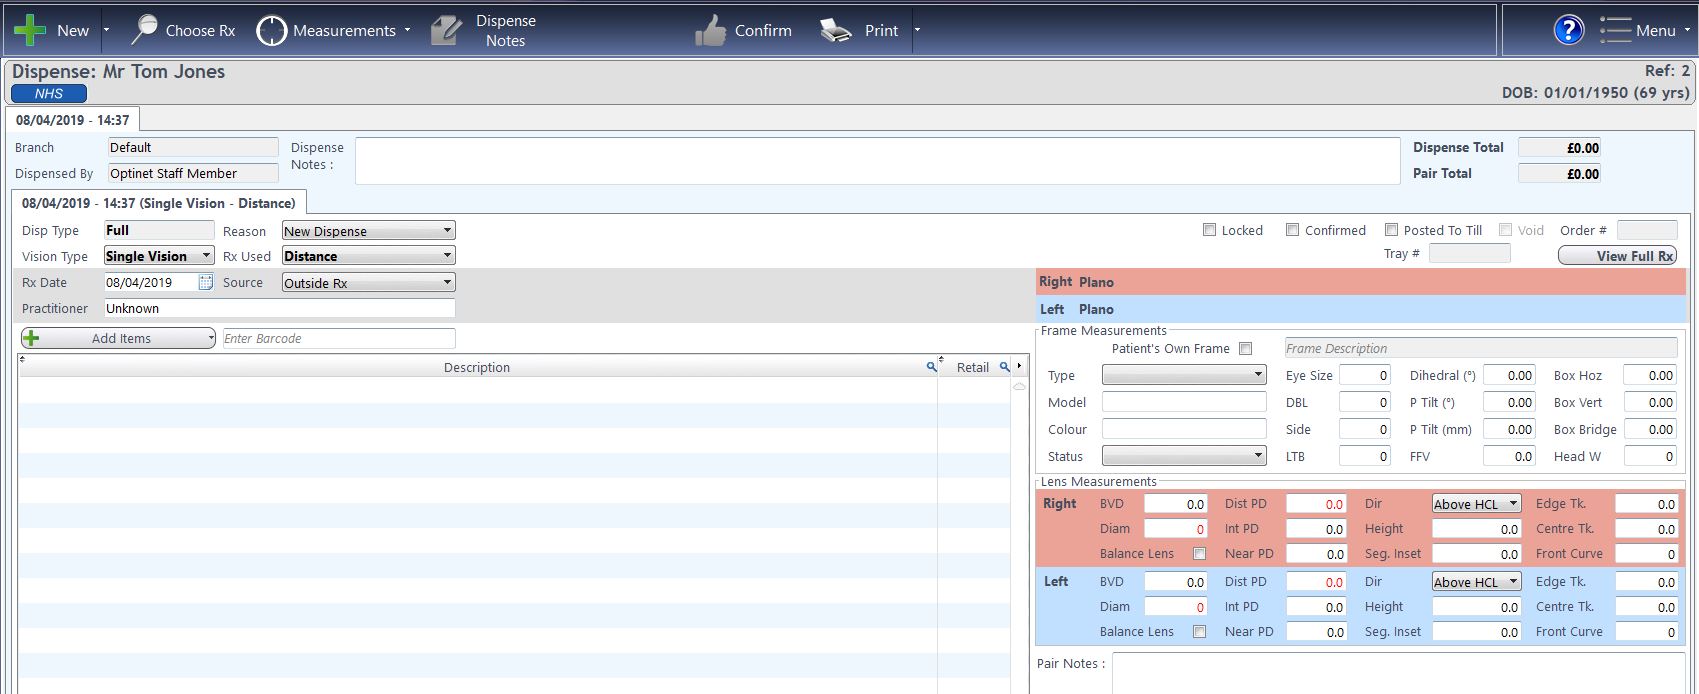The height and width of the screenshot is (694, 1699).
Task: Open the blue Help question icon
Action: coord(1568,30)
